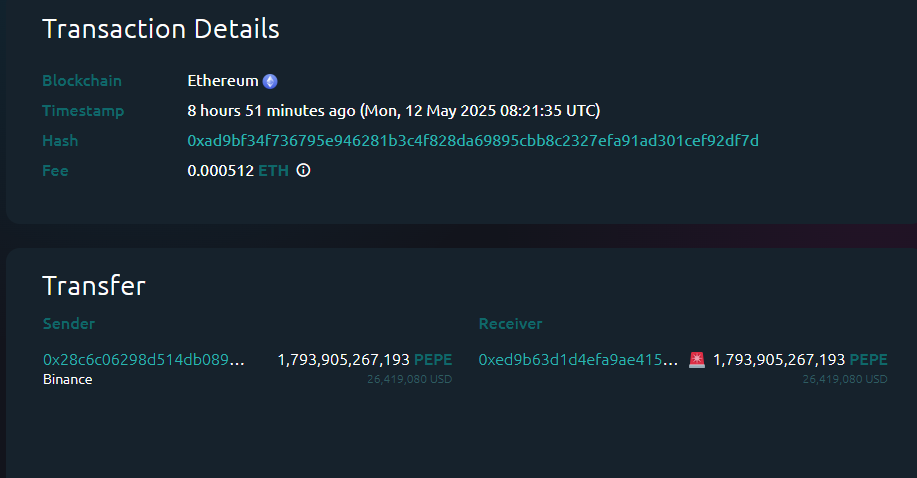Click the Transfer section heading

(94, 286)
